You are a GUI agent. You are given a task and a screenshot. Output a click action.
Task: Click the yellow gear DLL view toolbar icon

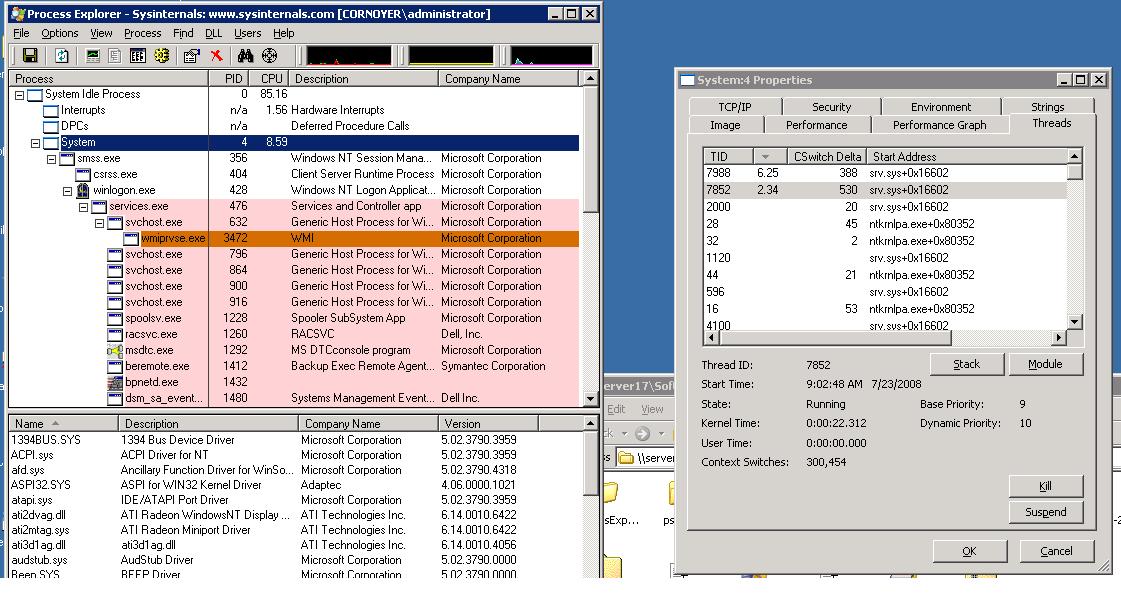coord(162,56)
